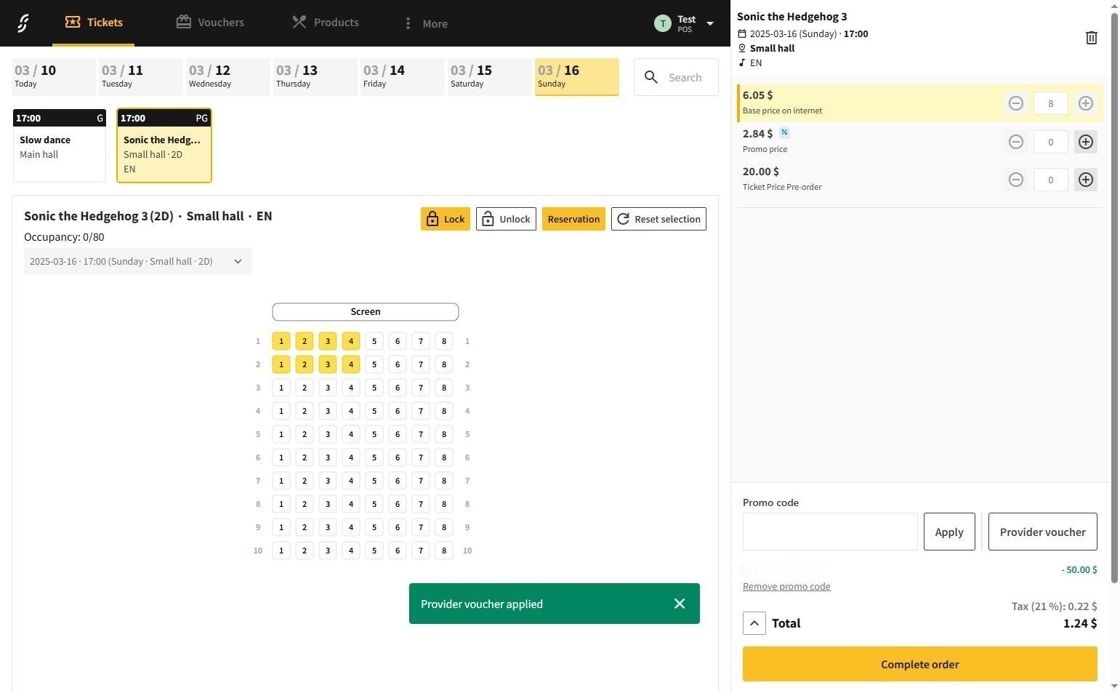Click the Promo code input field
The height and width of the screenshot is (693, 1120).
point(829,532)
